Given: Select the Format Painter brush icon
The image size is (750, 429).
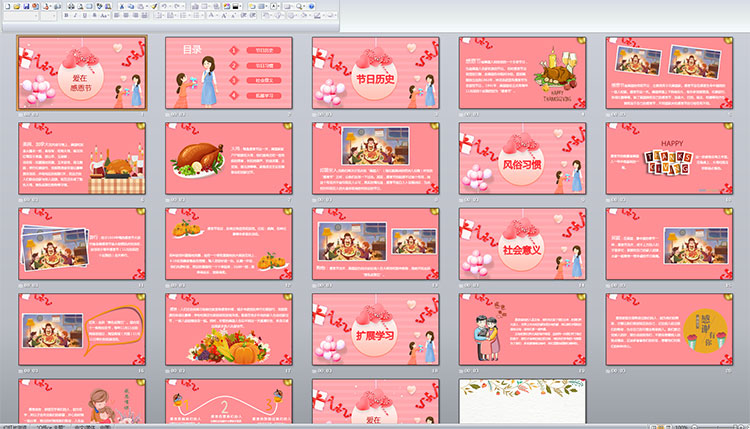Looking at the screenshot, I should (x=154, y=6).
